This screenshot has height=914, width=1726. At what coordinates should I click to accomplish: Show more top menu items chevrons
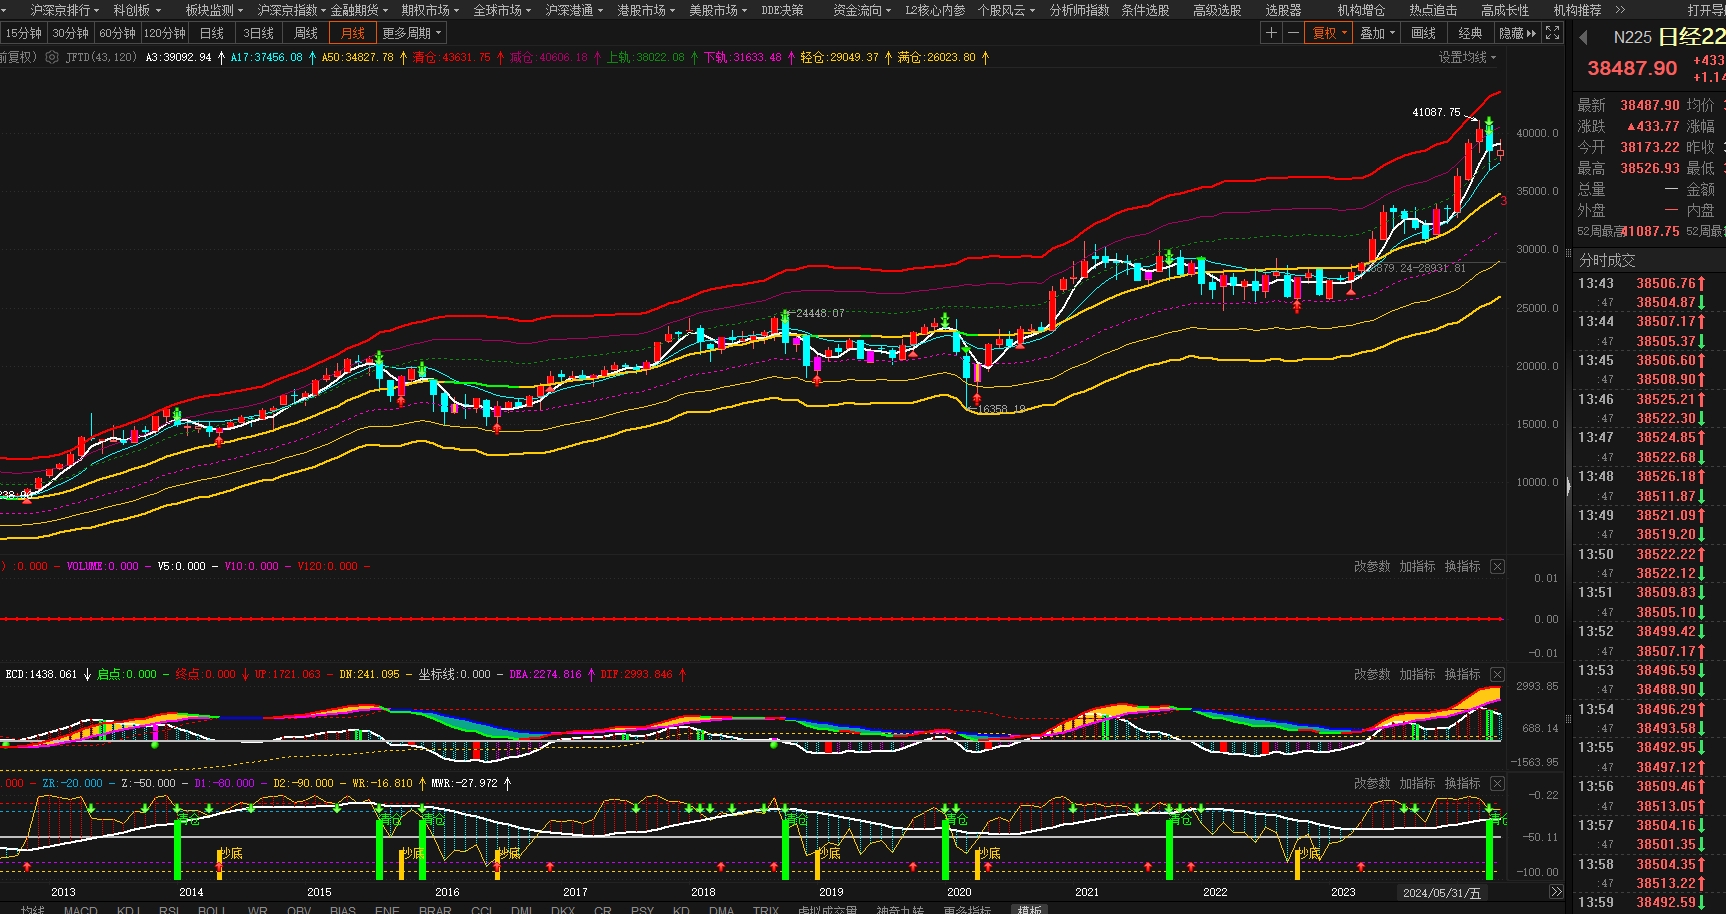(x=1620, y=10)
